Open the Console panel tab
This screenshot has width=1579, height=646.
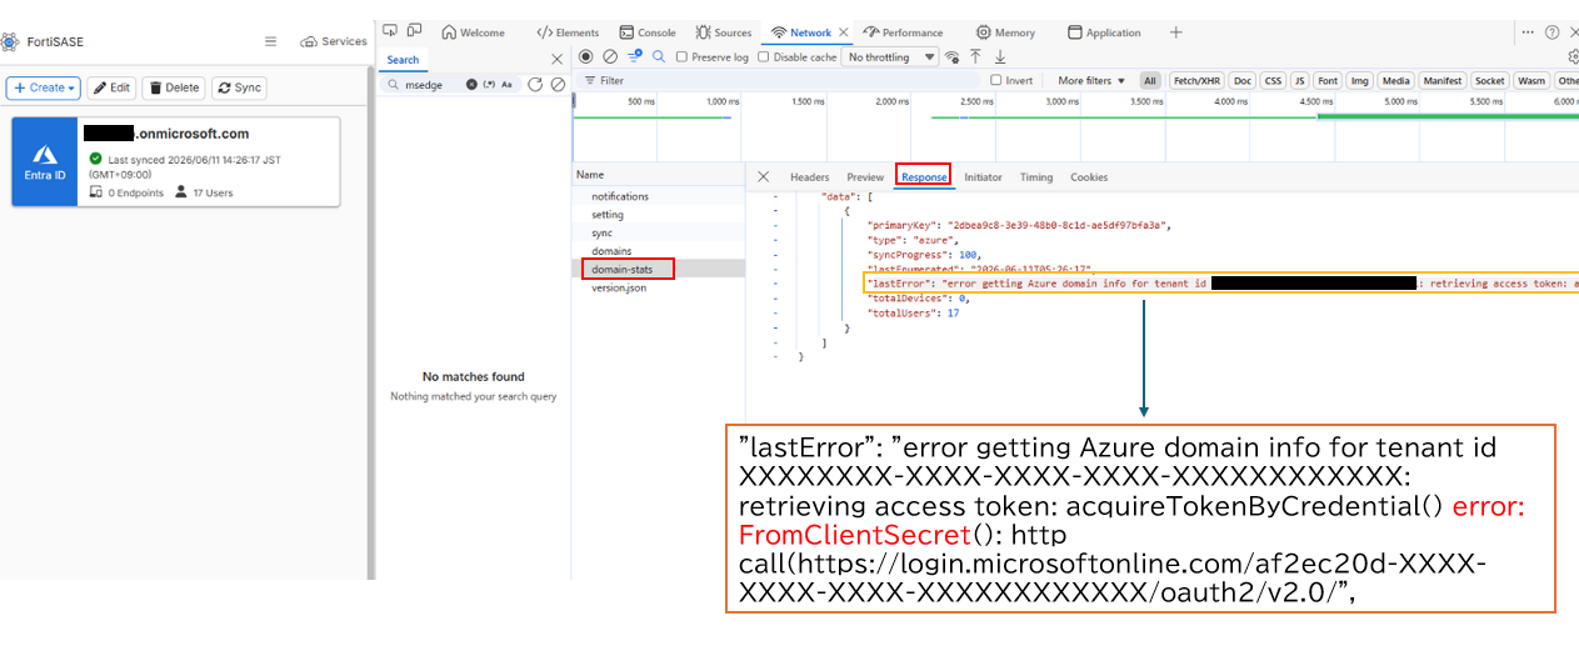(x=648, y=32)
